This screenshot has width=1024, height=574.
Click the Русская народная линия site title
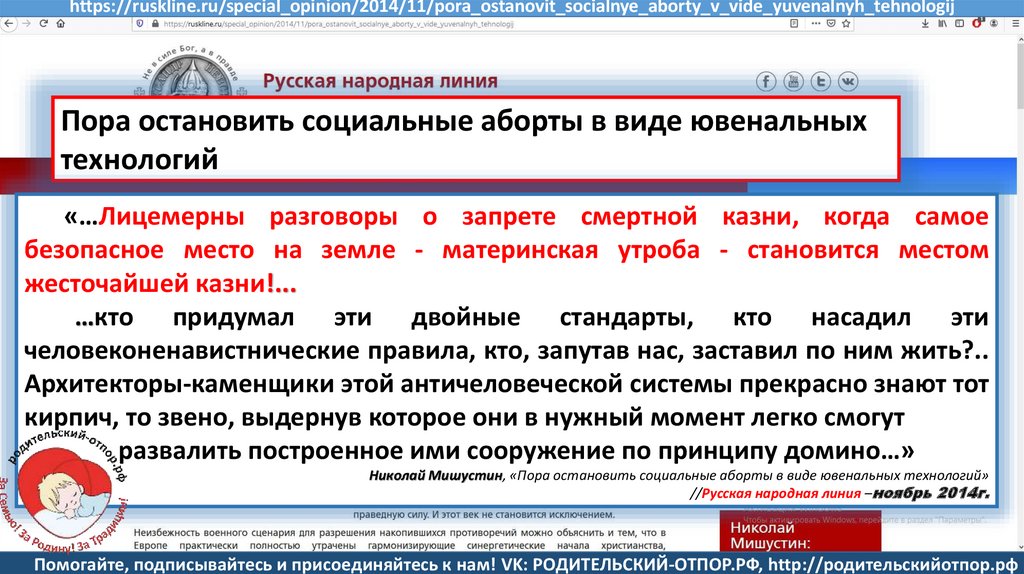[x=380, y=81]
